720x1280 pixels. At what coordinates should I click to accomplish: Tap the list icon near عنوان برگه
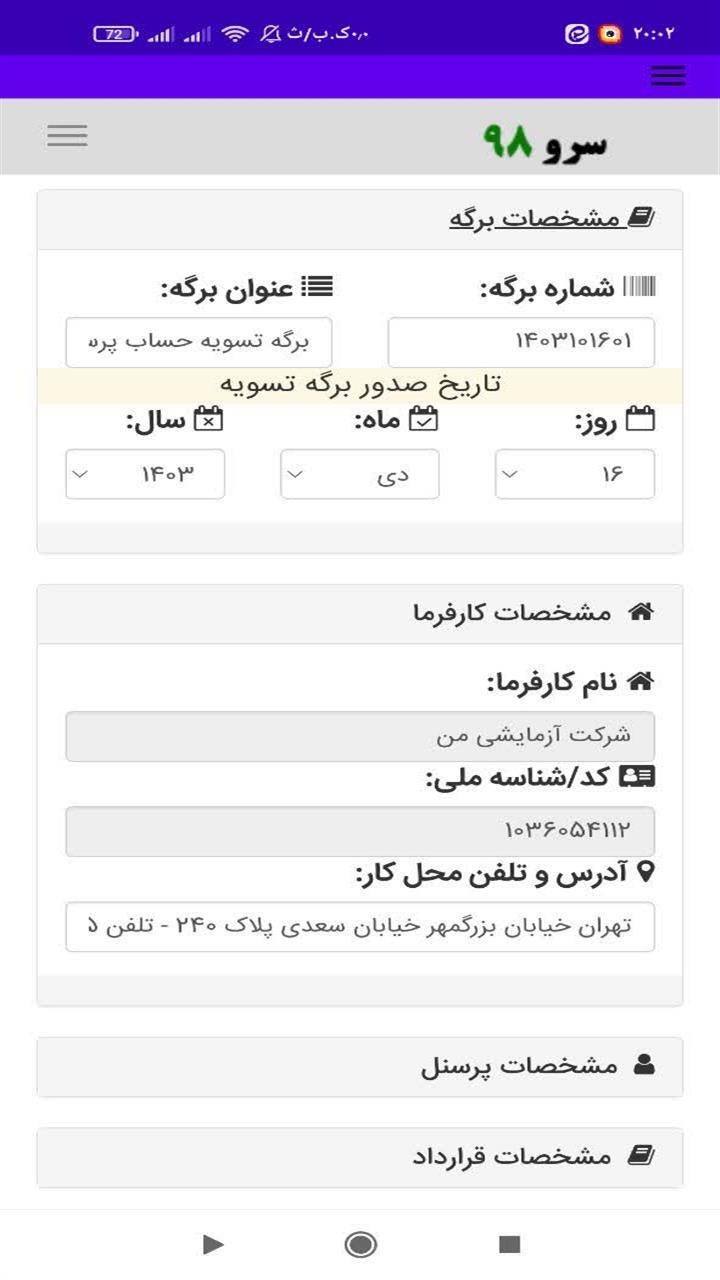point(318,288)
